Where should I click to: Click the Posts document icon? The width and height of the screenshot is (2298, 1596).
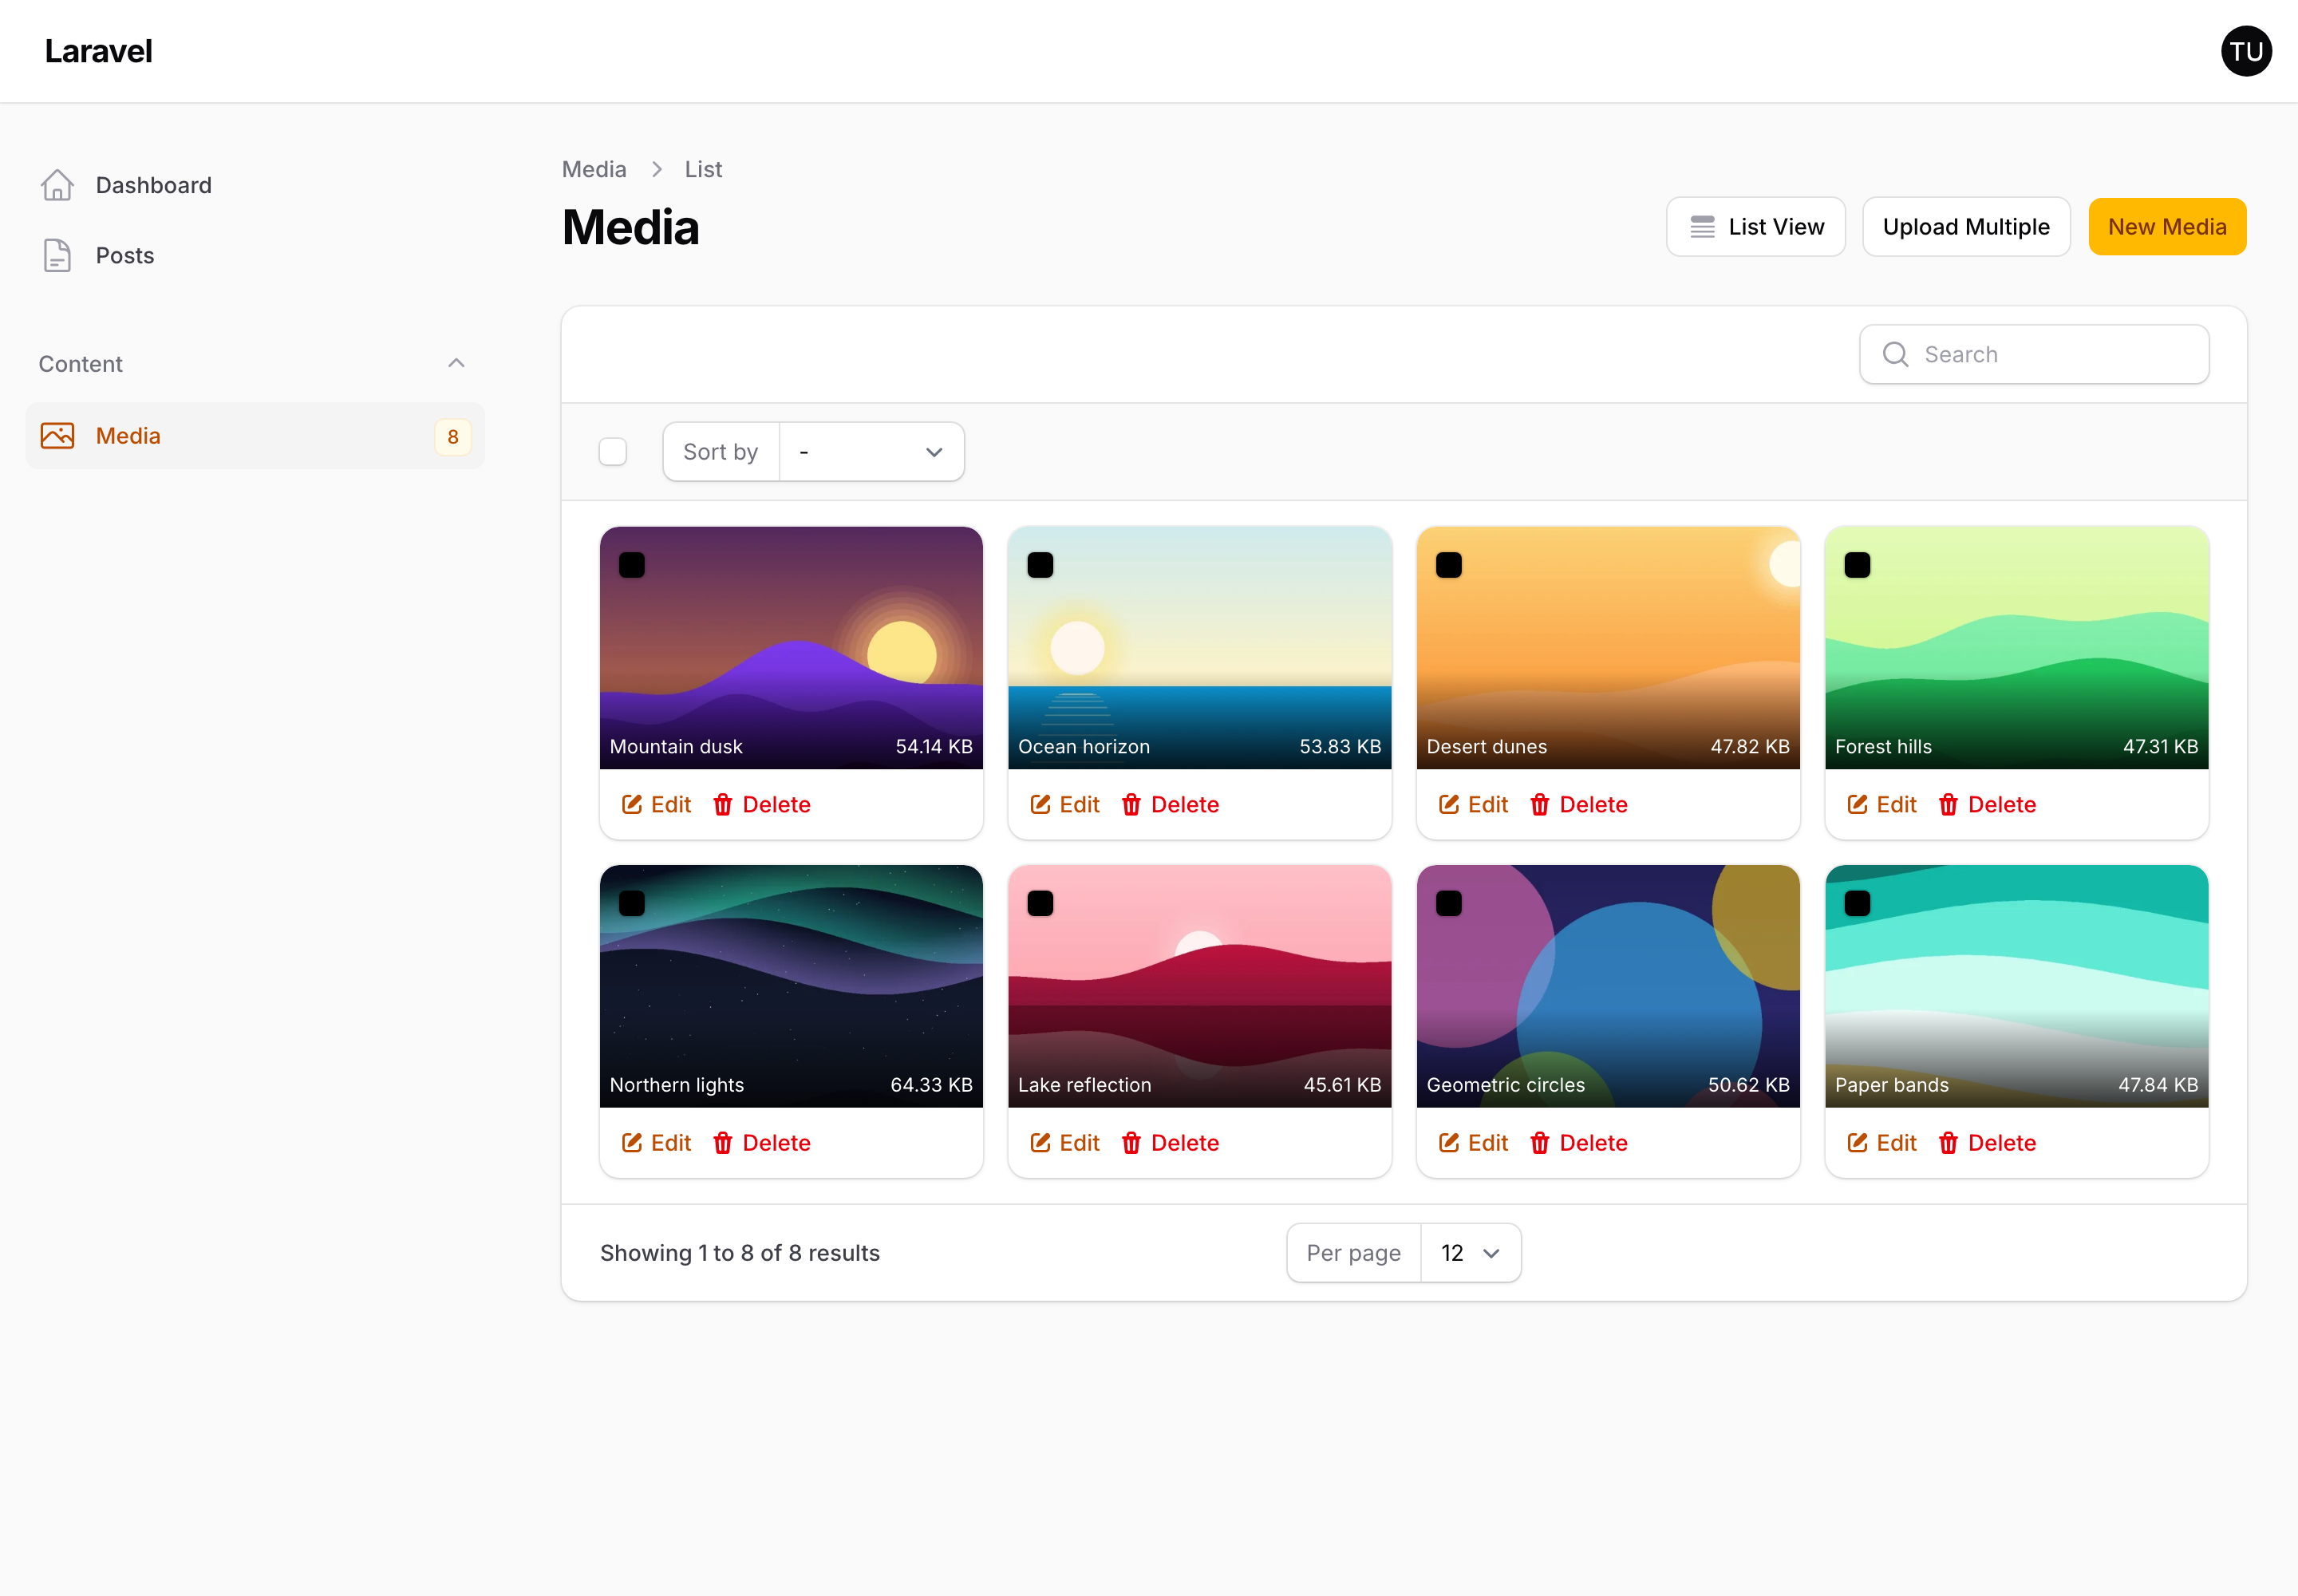point(57,255)
